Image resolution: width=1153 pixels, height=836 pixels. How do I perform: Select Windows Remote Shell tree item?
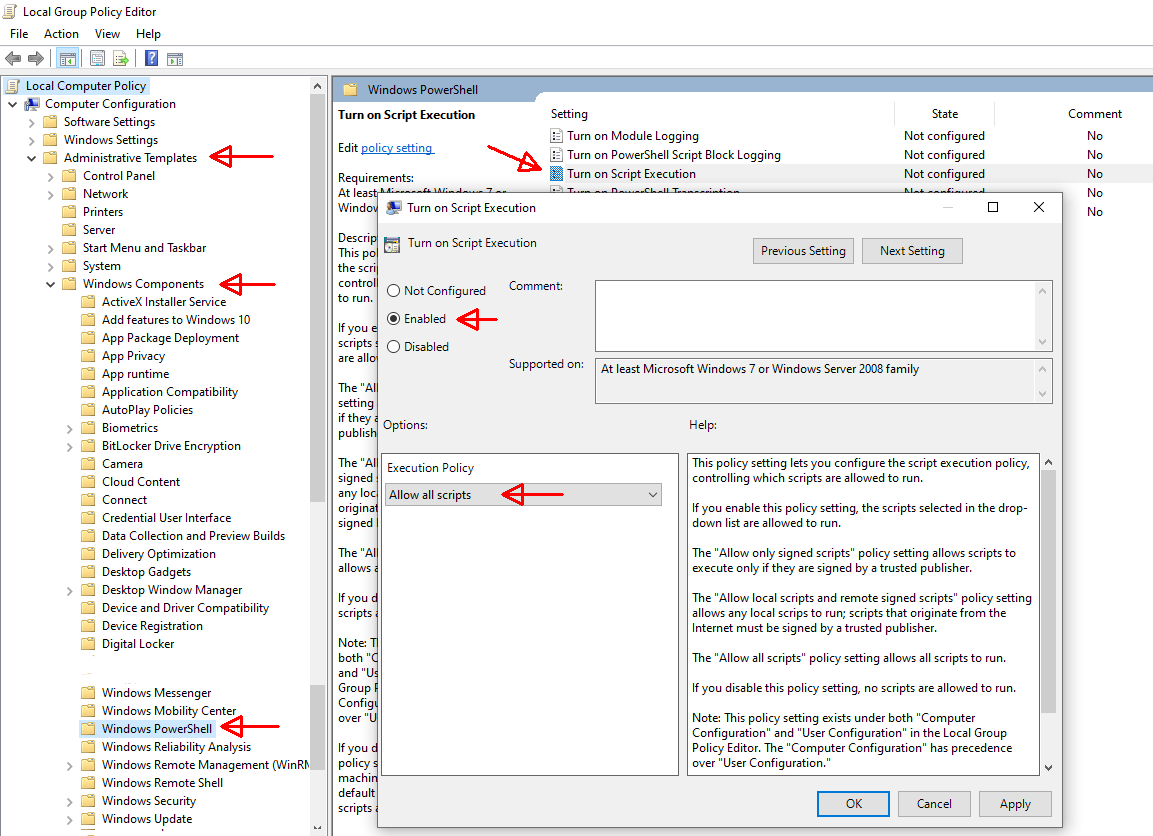162,783
